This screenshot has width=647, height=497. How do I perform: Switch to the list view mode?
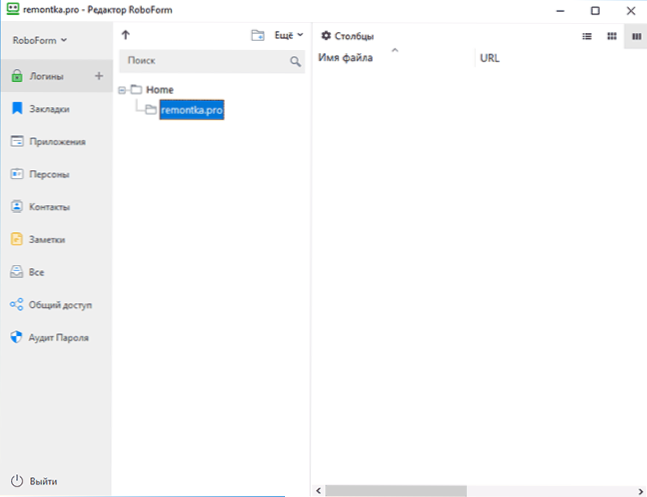pyautogui.click(x=587, y=36)
